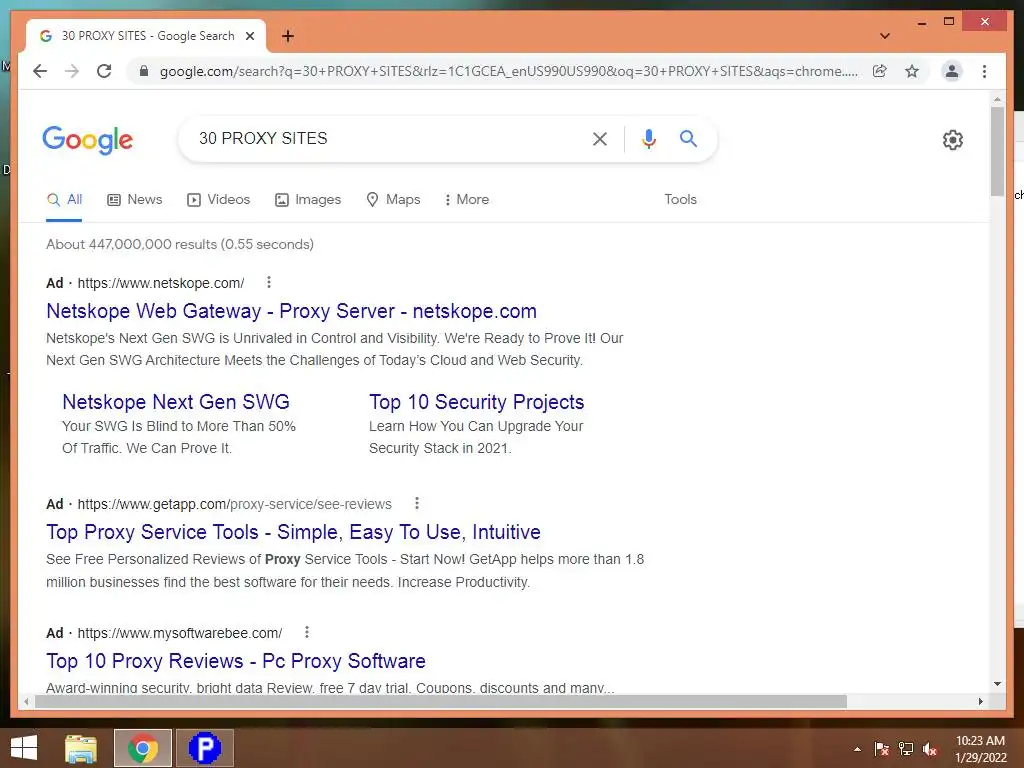Click the Google logo
This screenshot has height=768, width=1024.
click(x=88, y=140)
